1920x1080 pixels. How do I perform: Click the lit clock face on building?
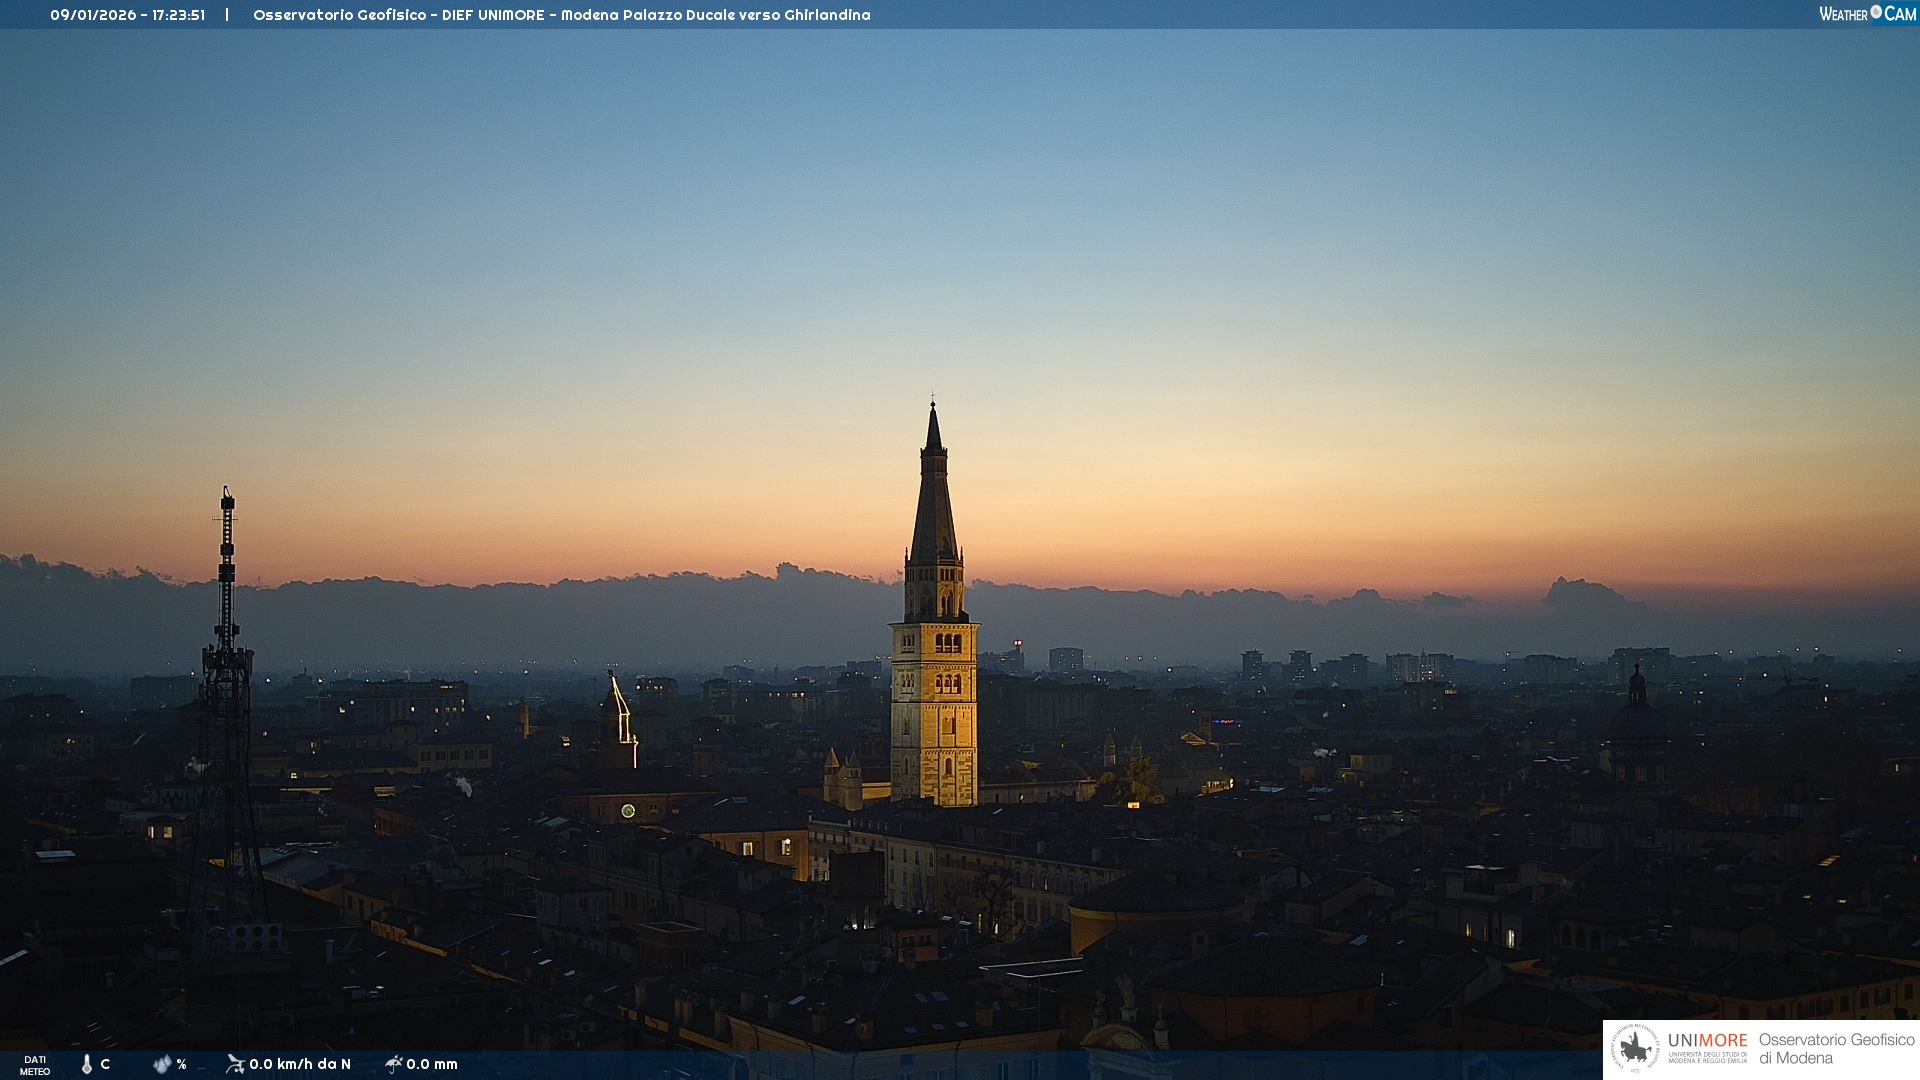click(628, 811)
